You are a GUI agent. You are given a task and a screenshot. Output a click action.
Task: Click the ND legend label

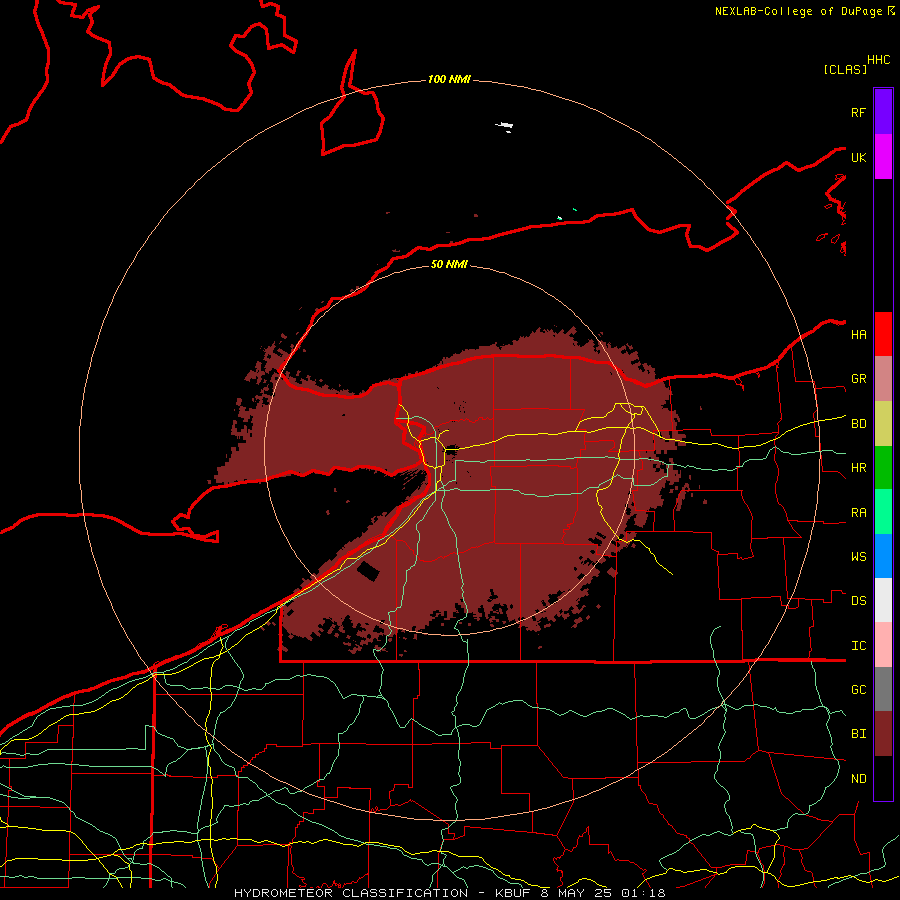point(858,779)
